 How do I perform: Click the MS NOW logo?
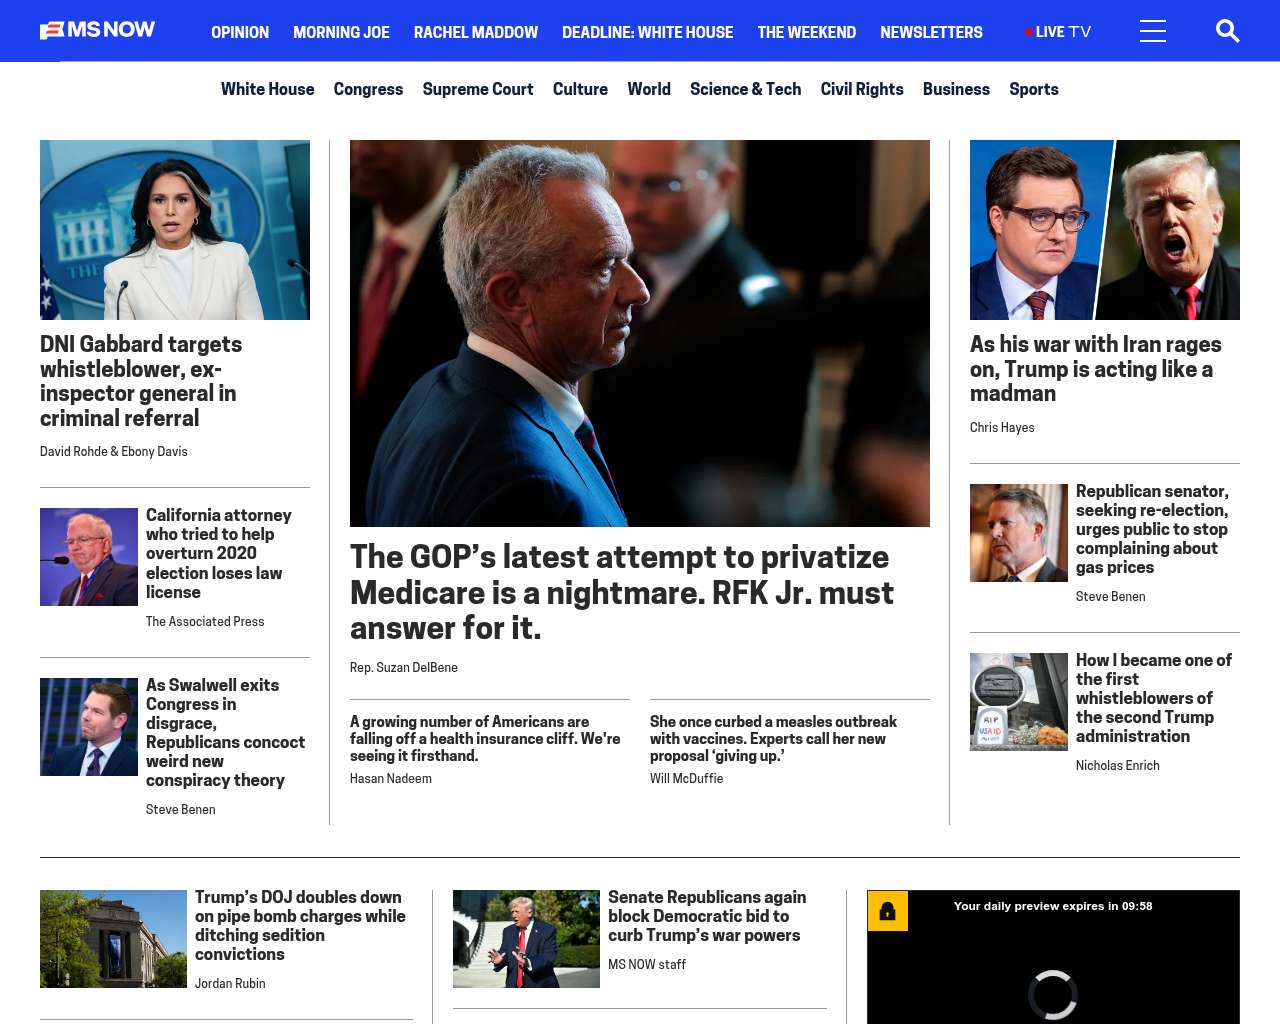coord(97,30)
